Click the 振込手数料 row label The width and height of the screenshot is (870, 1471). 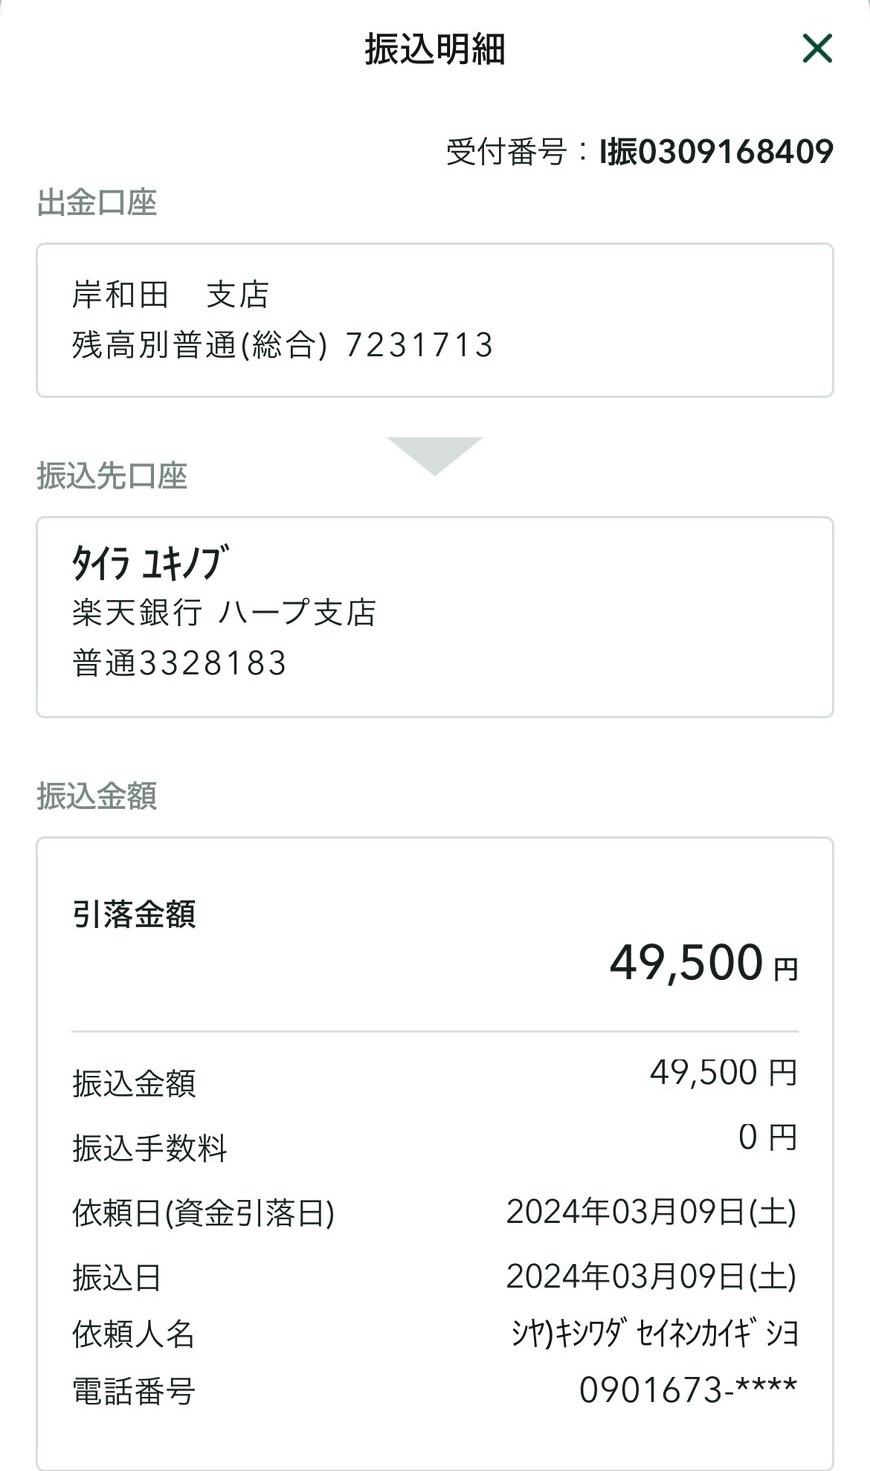(x=150, y=1148)
